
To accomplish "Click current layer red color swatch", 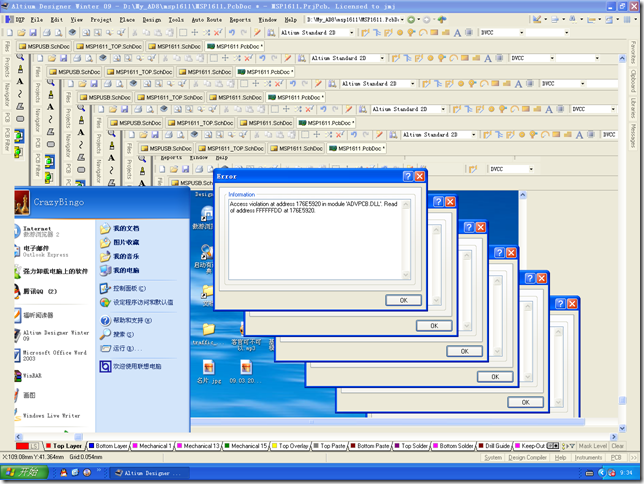I will tap(22, 446).
